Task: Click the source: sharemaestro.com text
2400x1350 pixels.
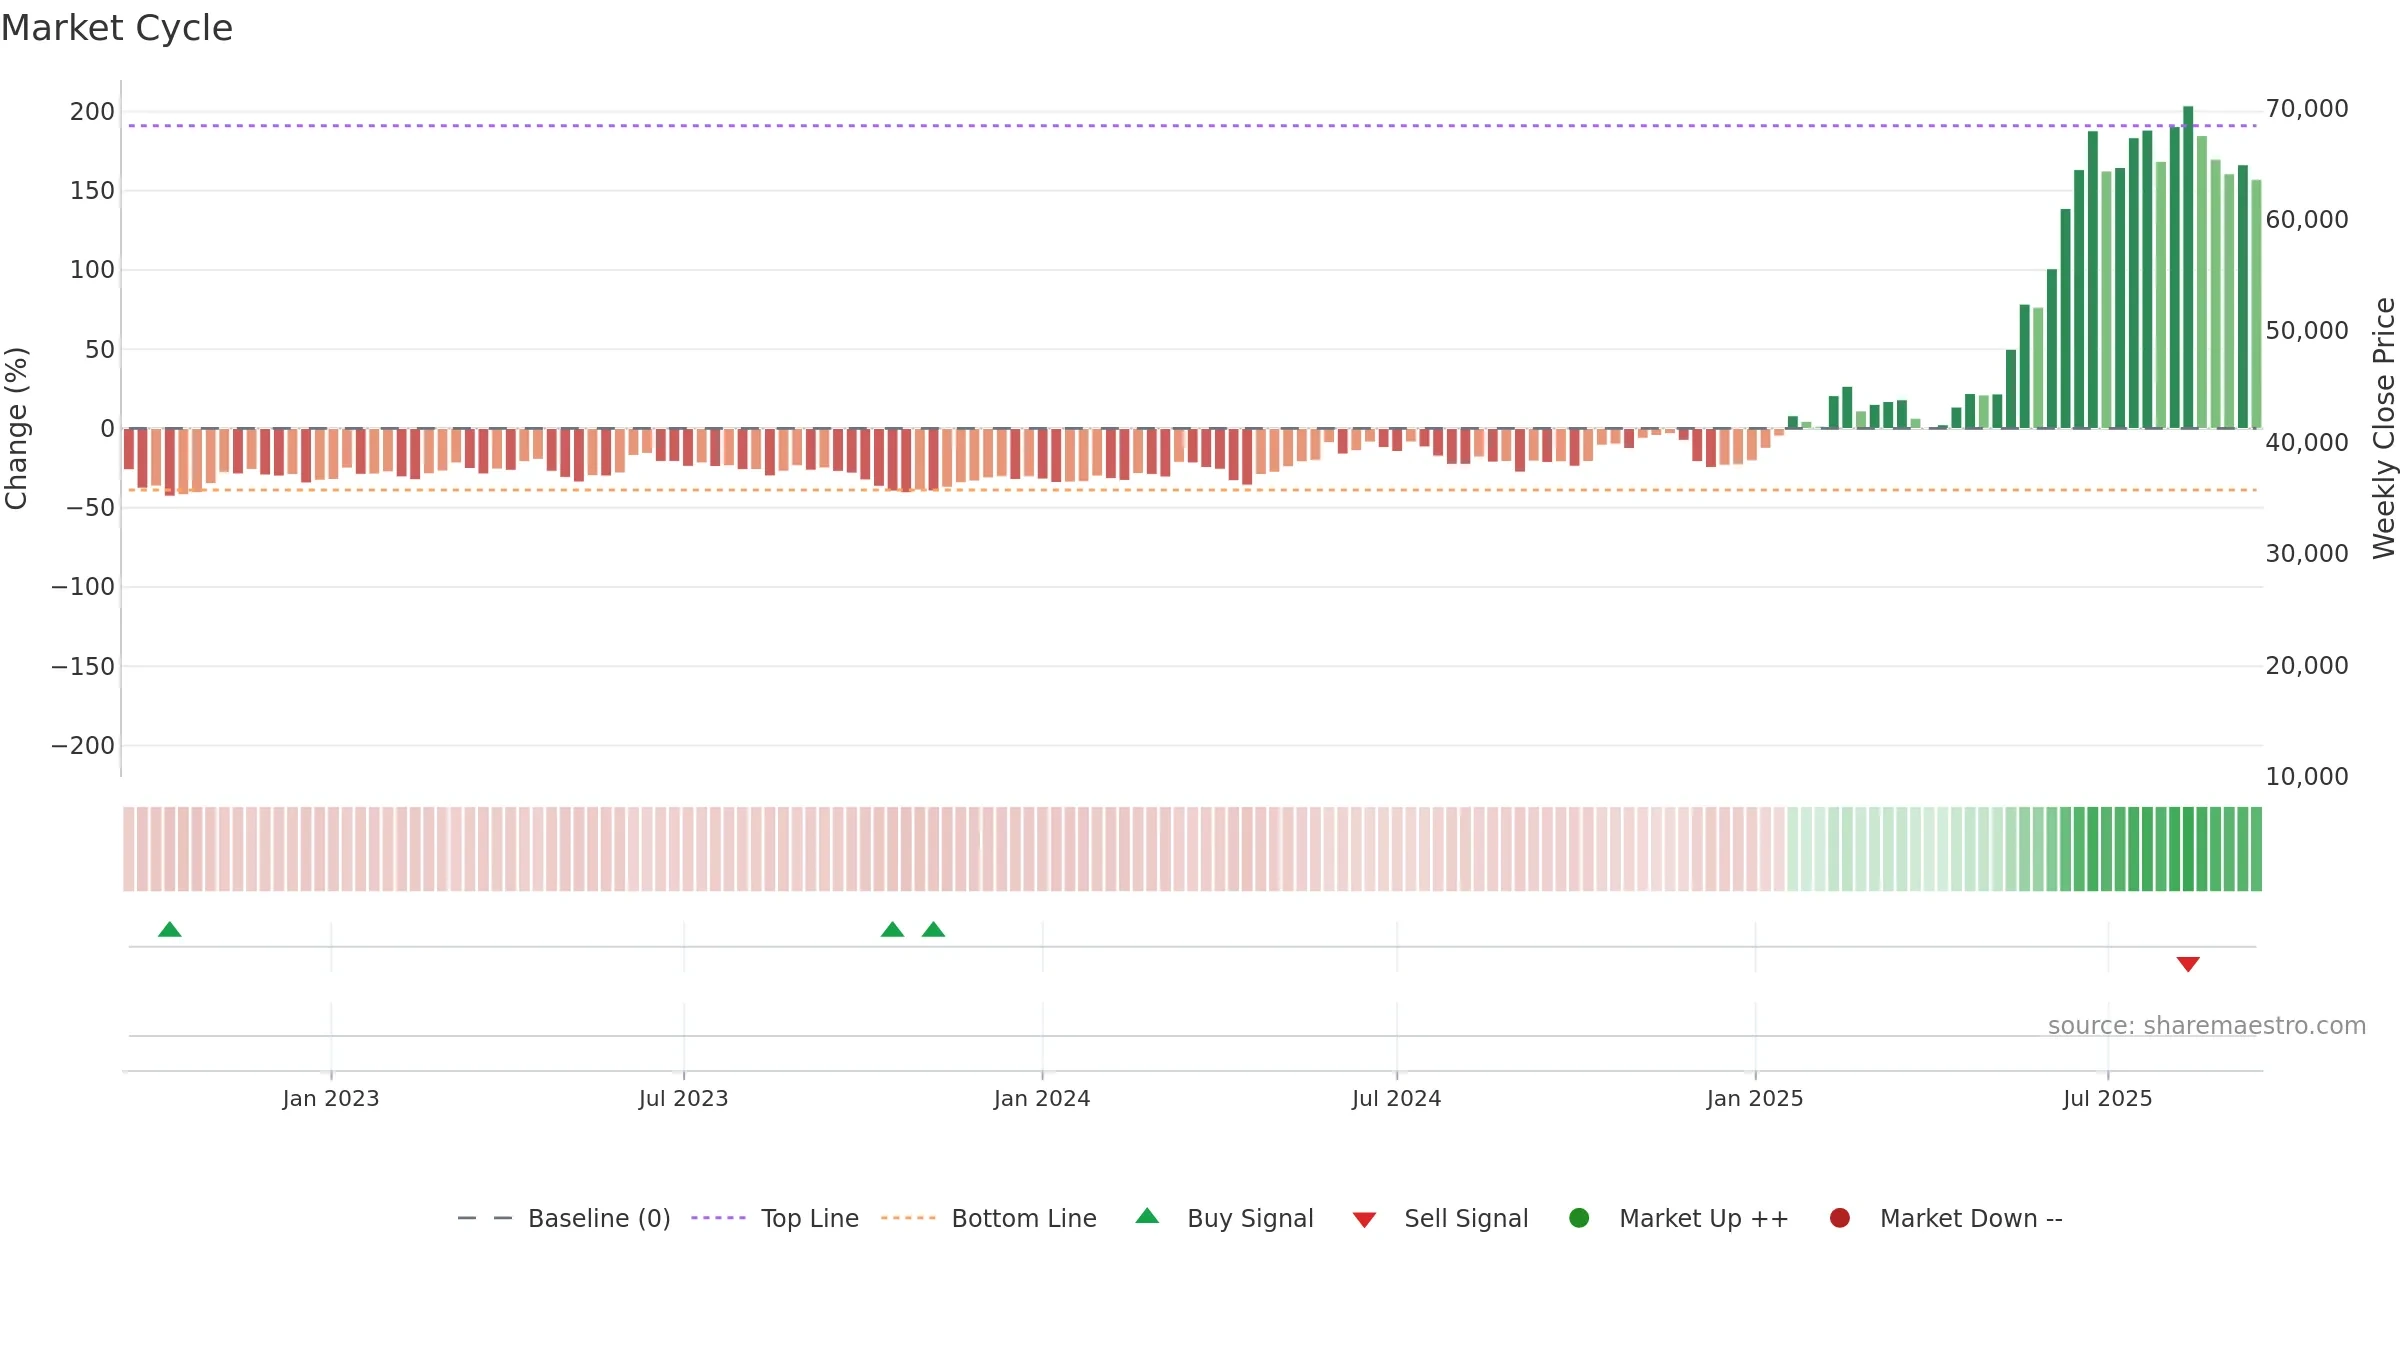Action: (x=2207, y=1026)
